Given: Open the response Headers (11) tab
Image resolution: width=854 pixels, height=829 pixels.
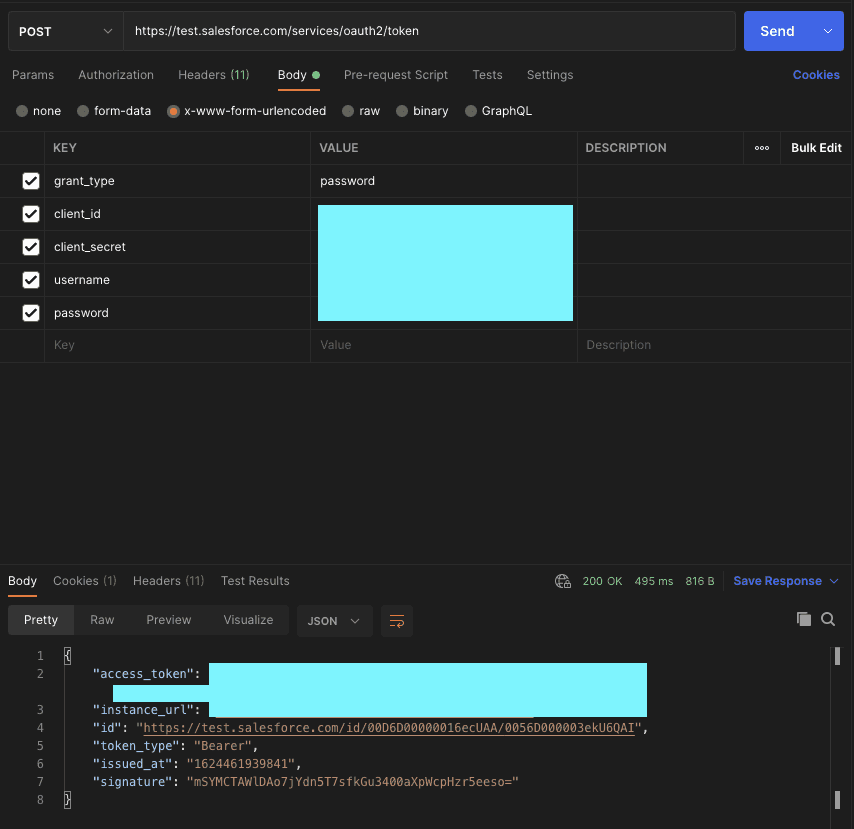Looking at the screenshot, I should click(x=168, y=581).
